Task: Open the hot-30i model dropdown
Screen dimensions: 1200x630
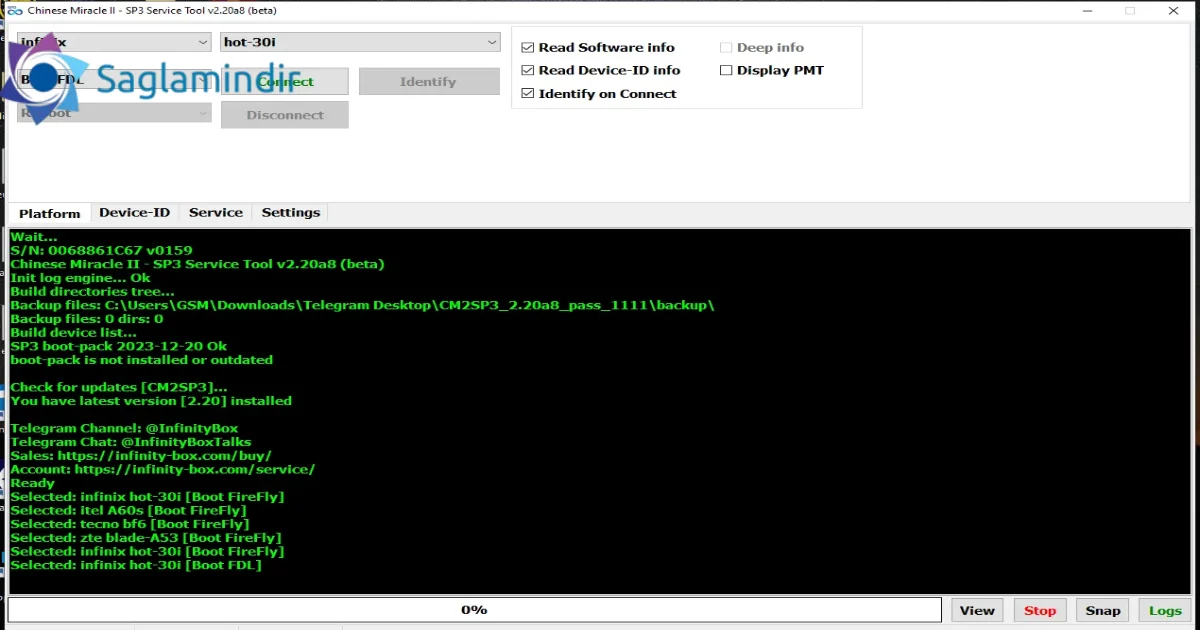Action: point(360,42)
